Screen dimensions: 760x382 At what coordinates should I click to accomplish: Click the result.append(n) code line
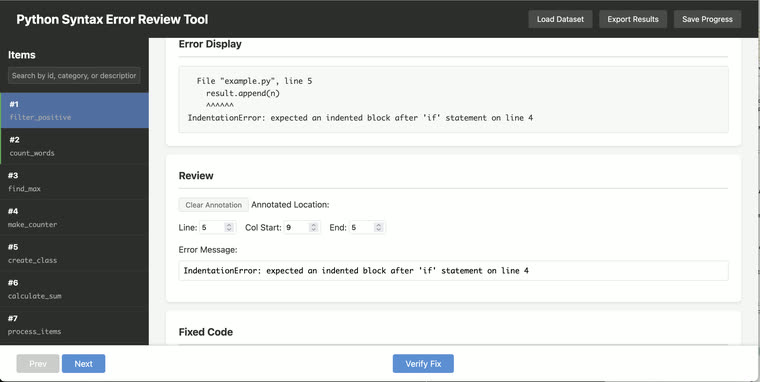(x=243, y=93)
